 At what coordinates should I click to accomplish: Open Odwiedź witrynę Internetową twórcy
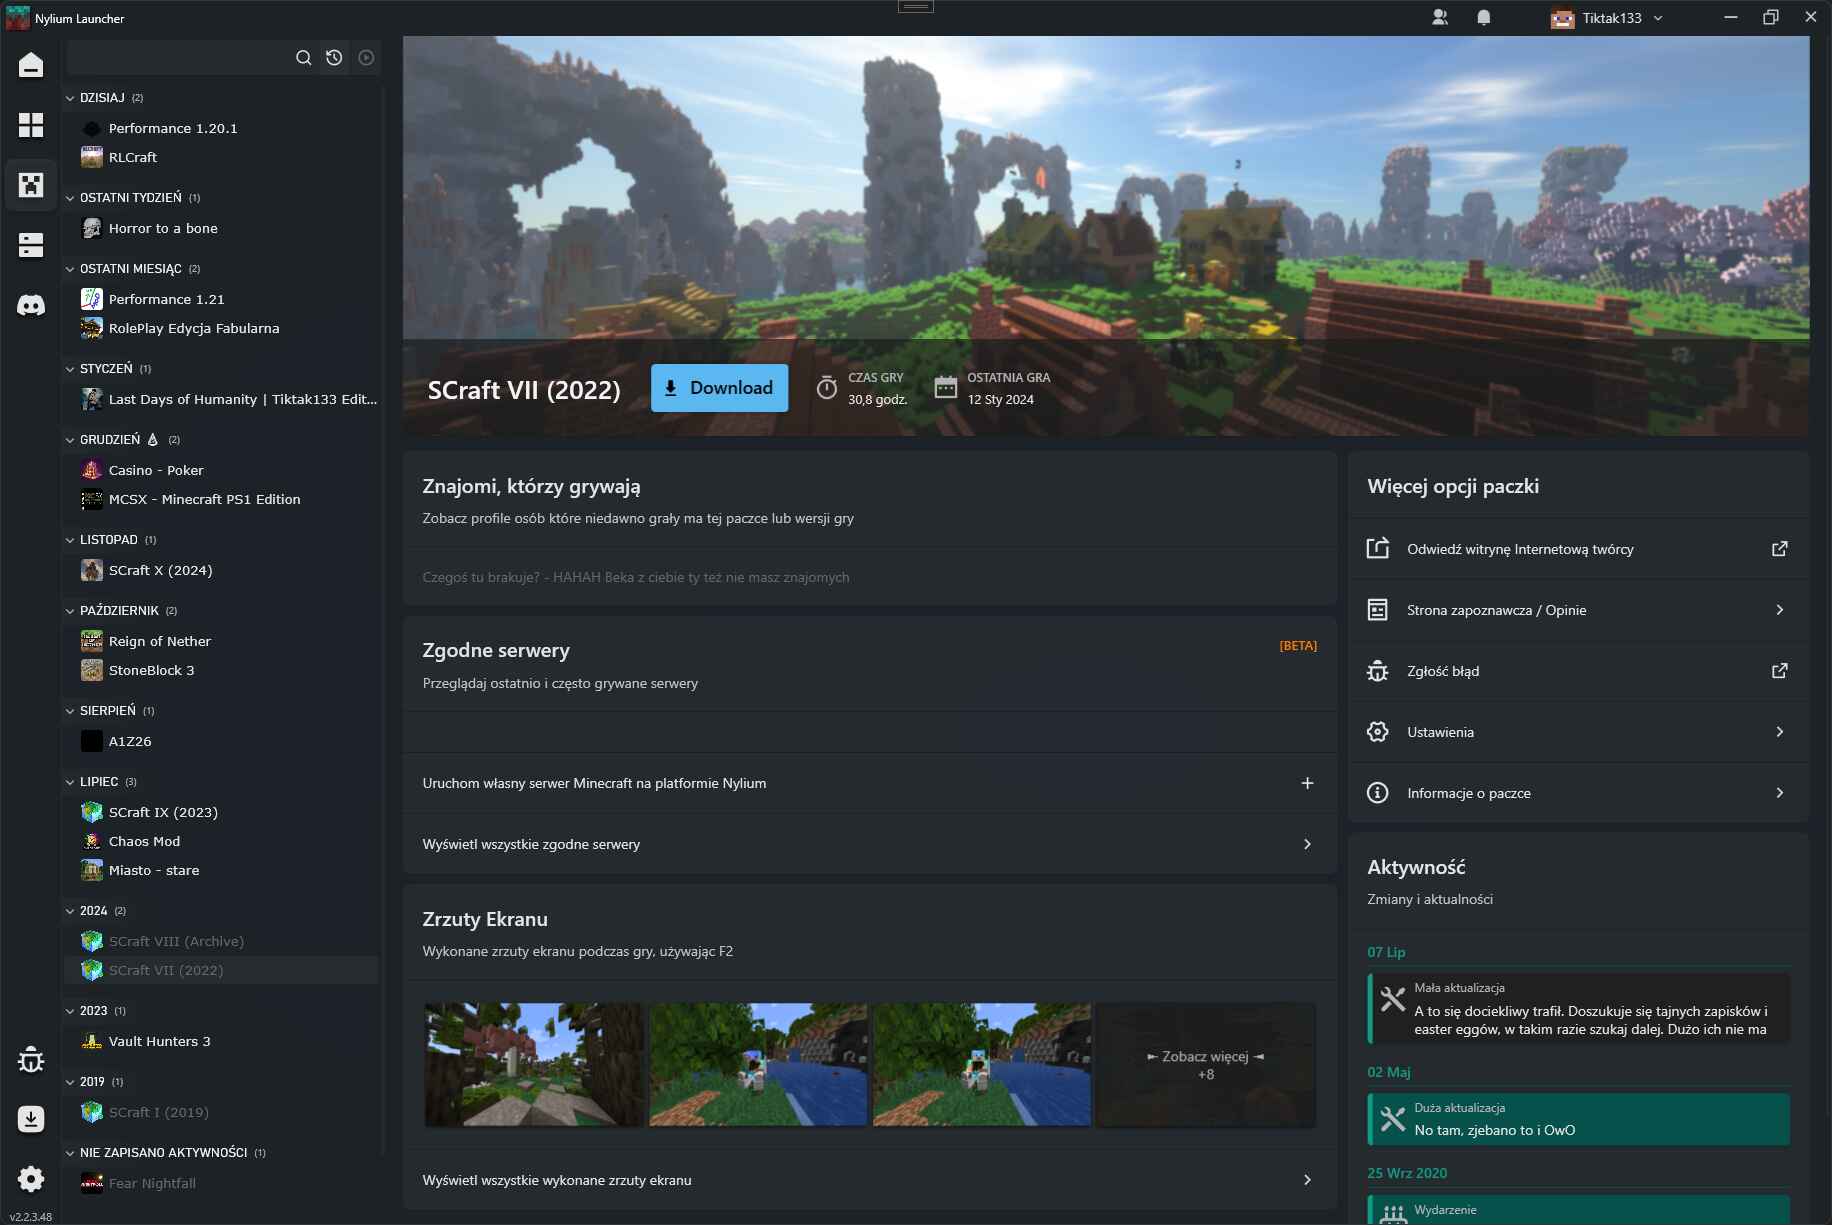pyautogui.click(x=1578, y=549)
